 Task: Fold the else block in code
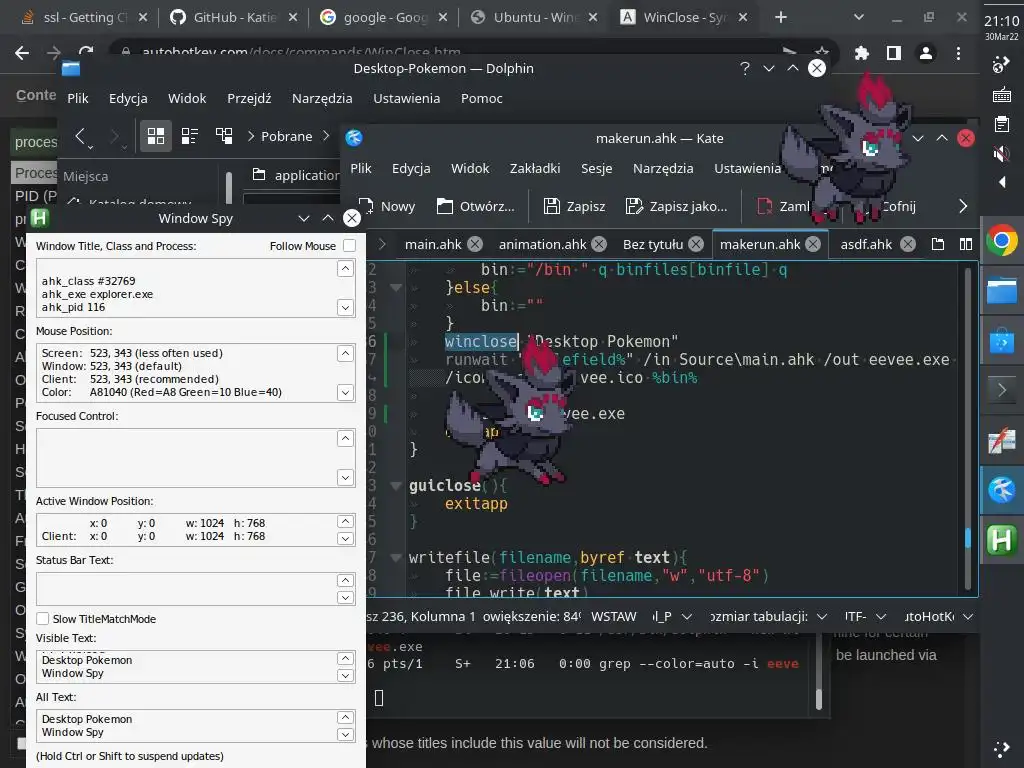pos(395,287)
